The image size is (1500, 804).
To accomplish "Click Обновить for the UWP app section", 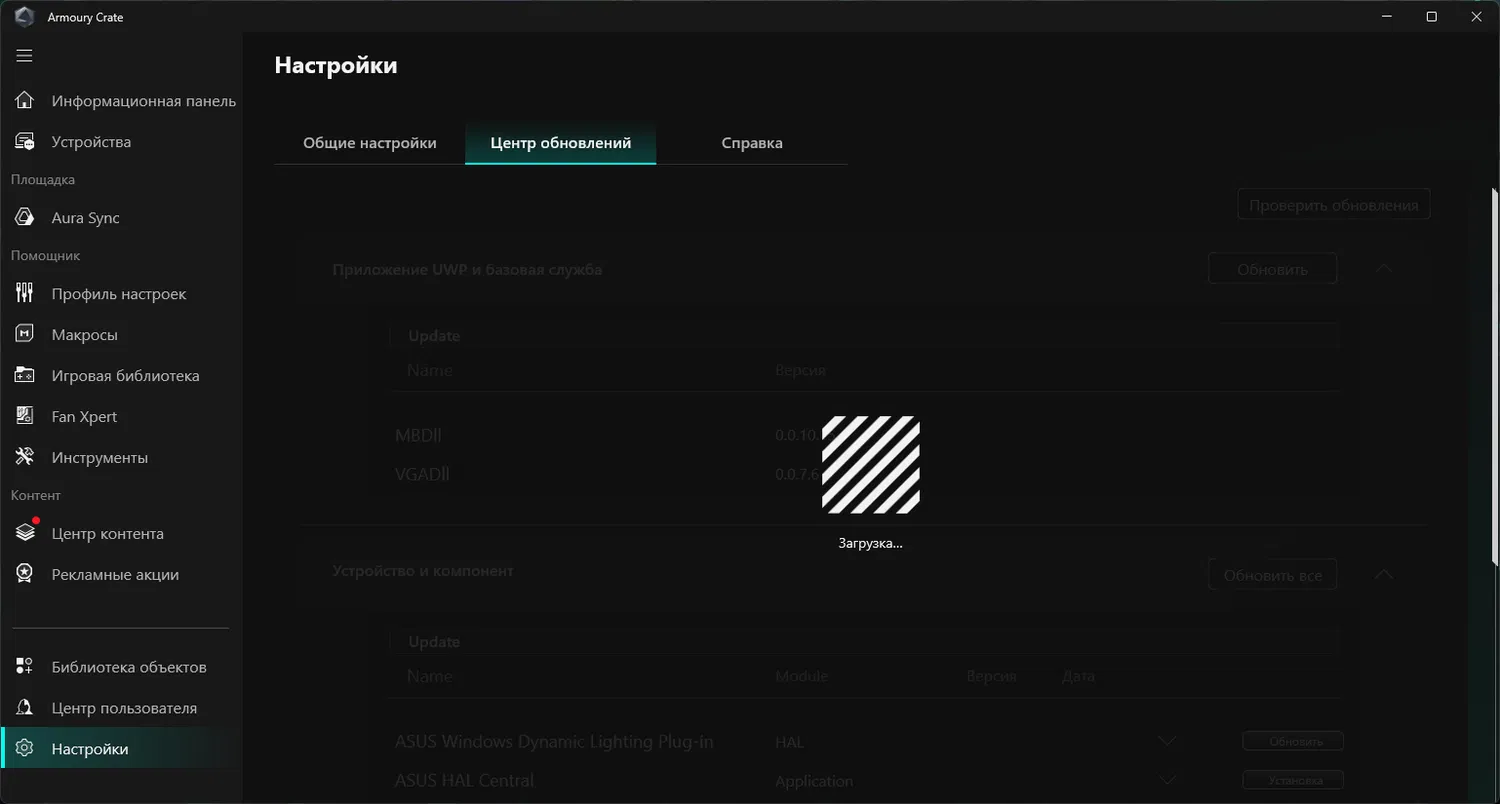I will (1272, 269).
